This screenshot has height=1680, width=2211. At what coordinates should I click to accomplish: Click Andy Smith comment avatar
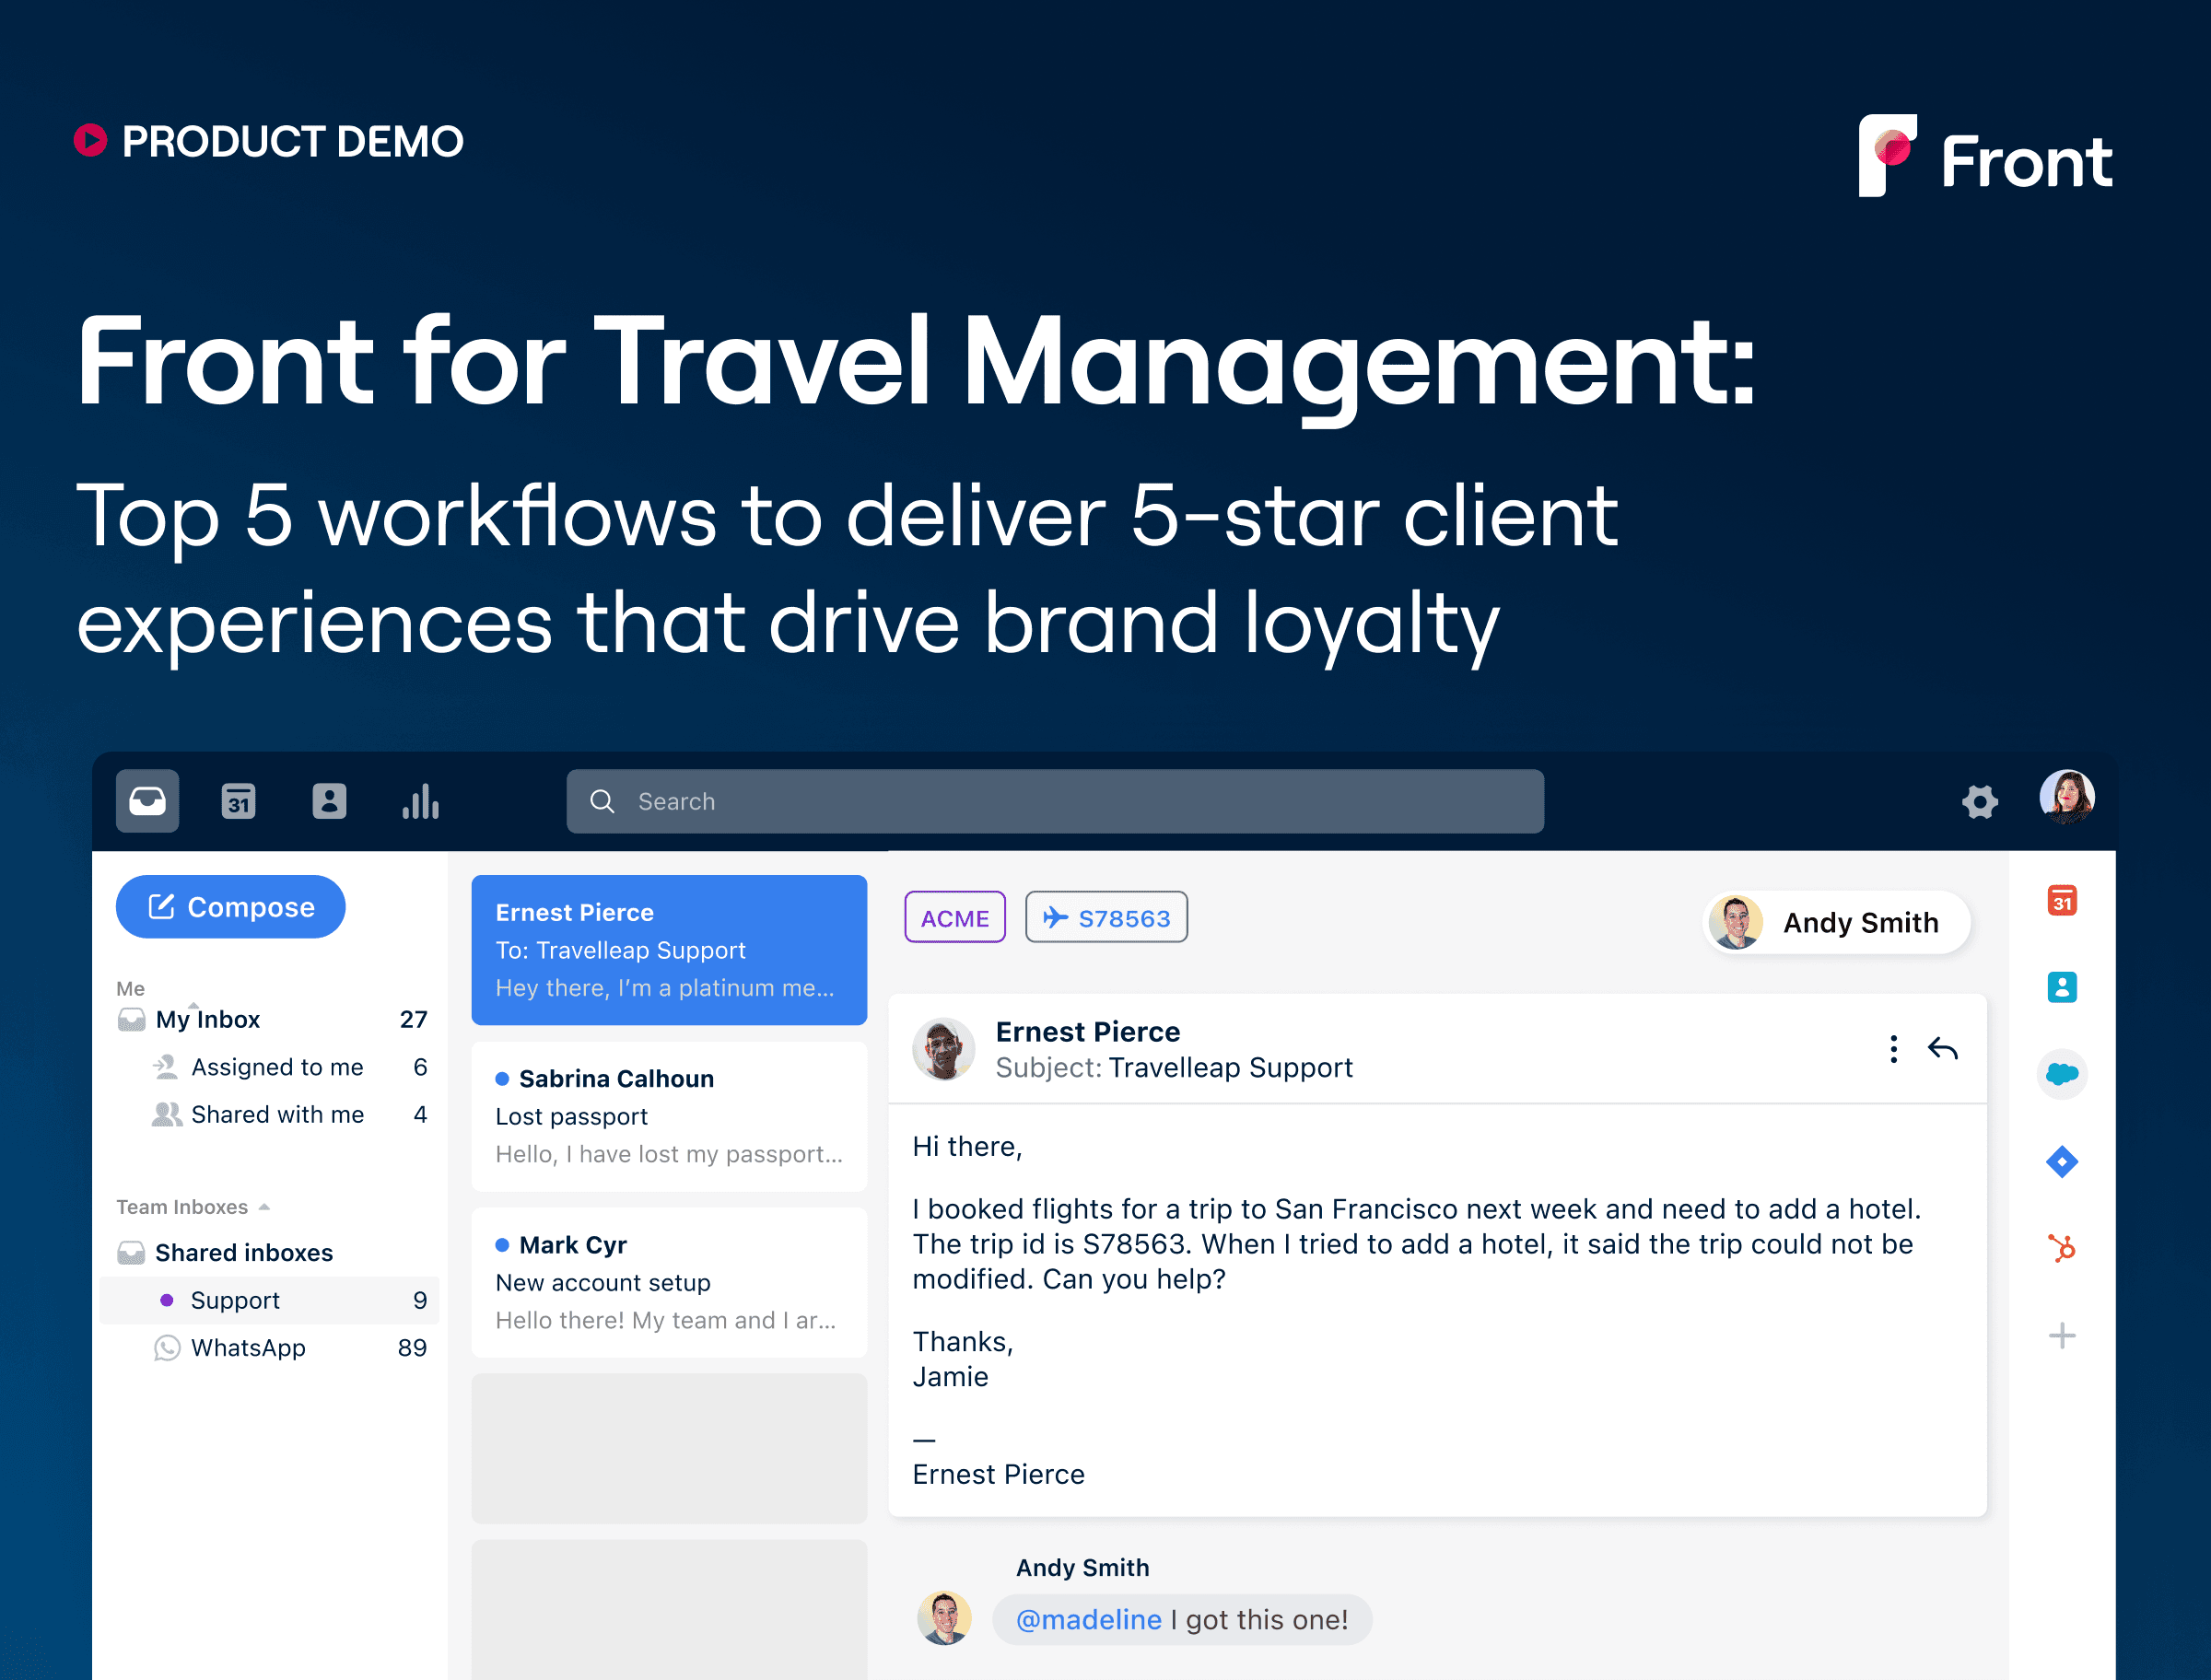coord(944,1618)
